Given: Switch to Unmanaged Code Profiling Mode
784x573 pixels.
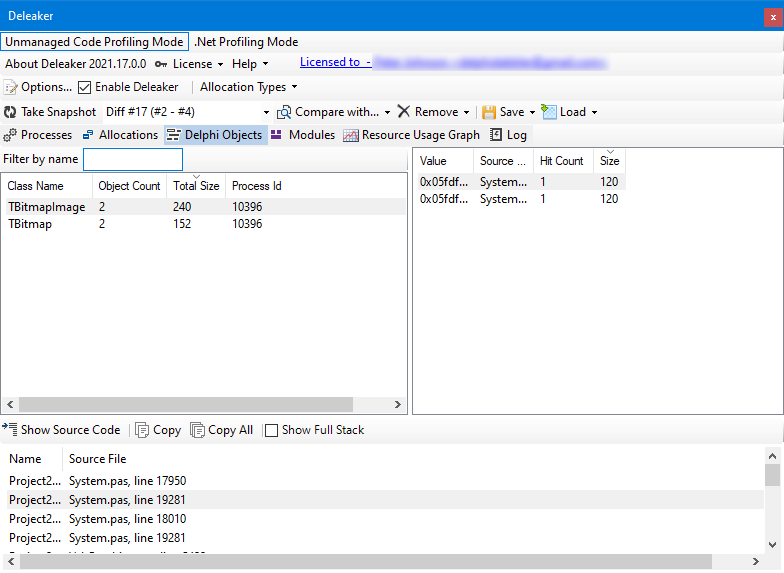Looking at the screenshot, I should coord(94,42).
